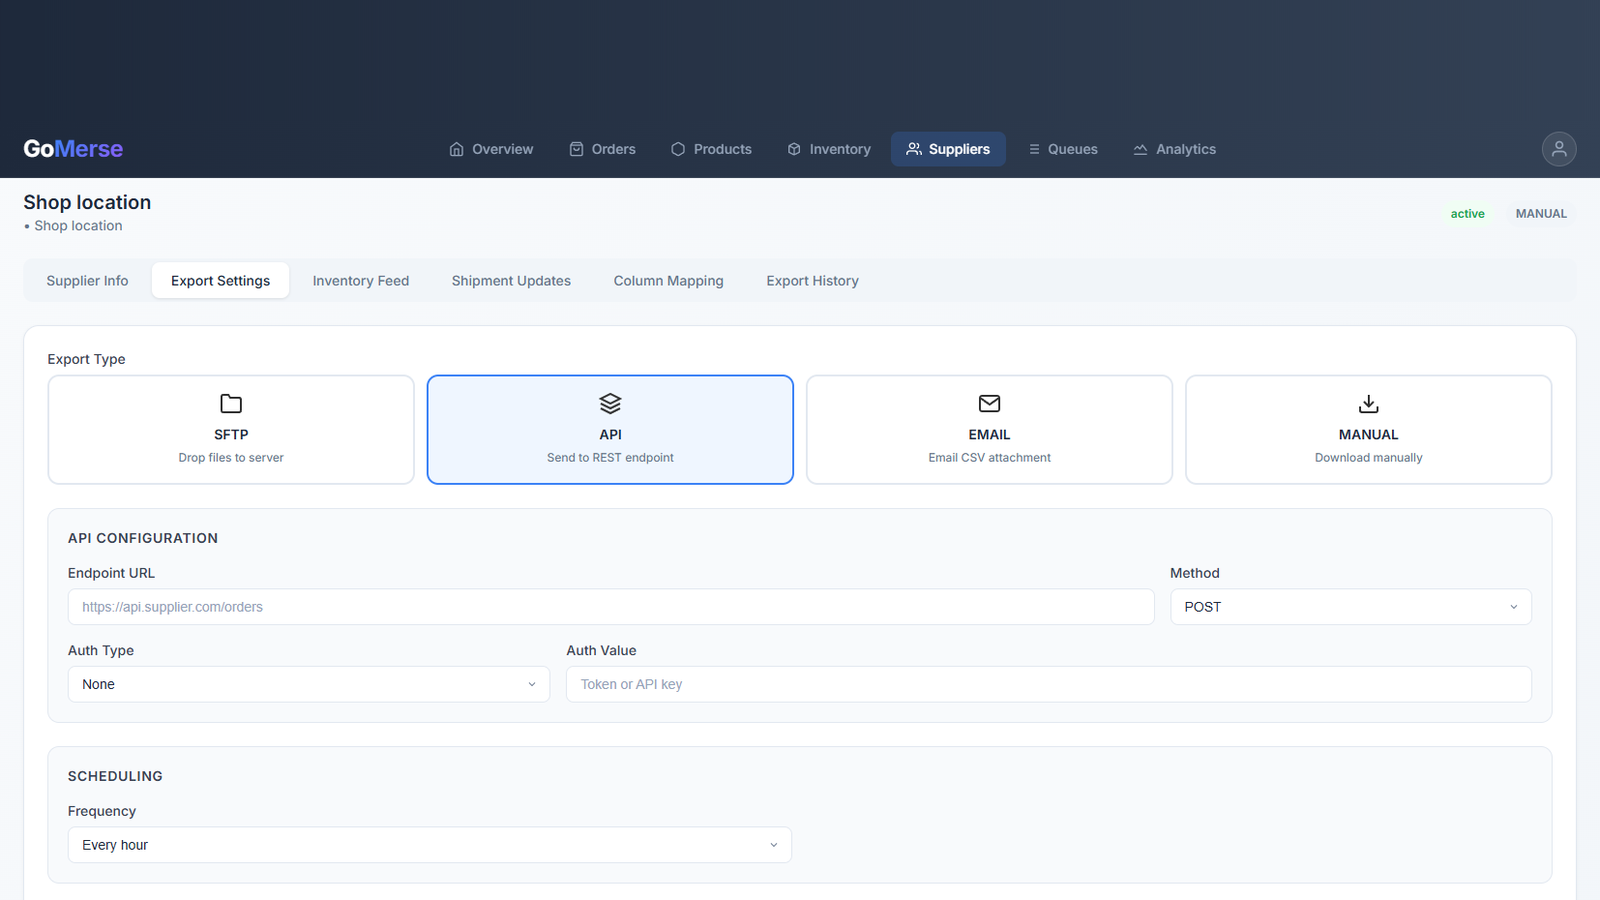
Task: Expand the Auth Type dropdown
Action: pyautogui.click(x=309, y=684)
